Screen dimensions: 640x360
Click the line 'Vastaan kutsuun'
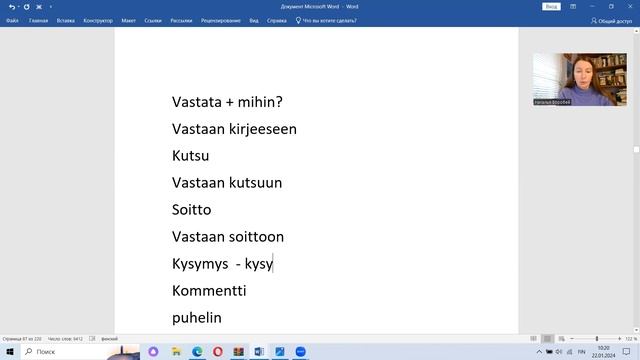click(x=227, y=183)
